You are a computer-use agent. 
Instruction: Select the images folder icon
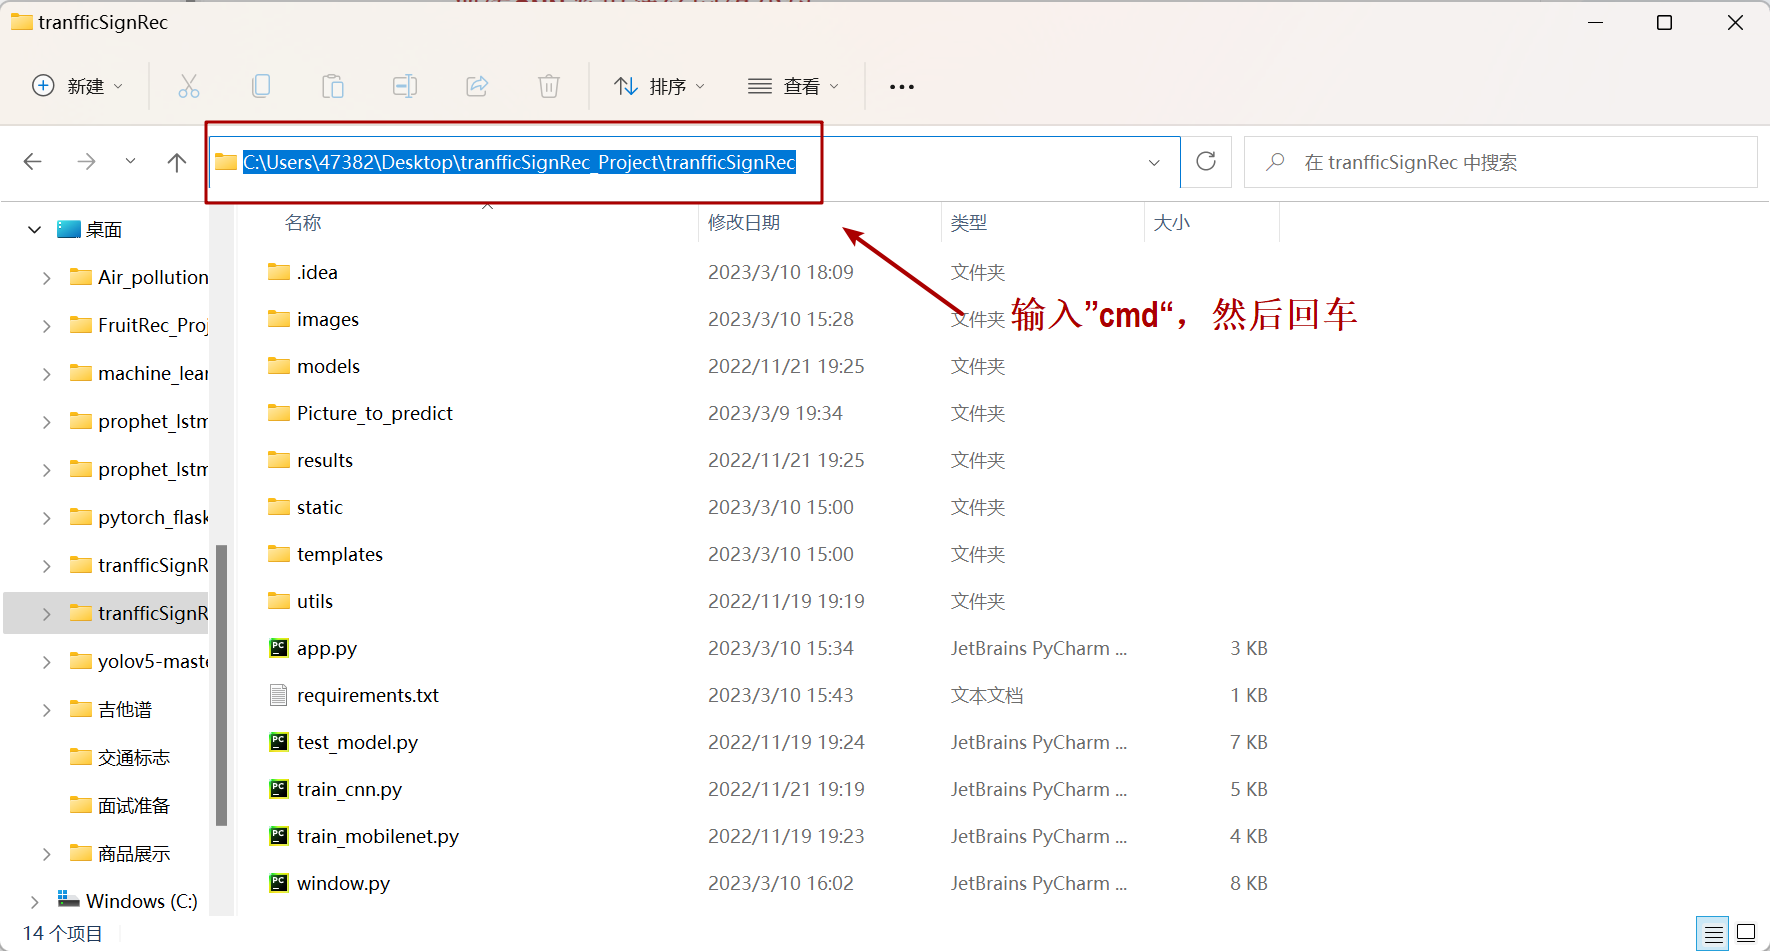pos(279,319)
